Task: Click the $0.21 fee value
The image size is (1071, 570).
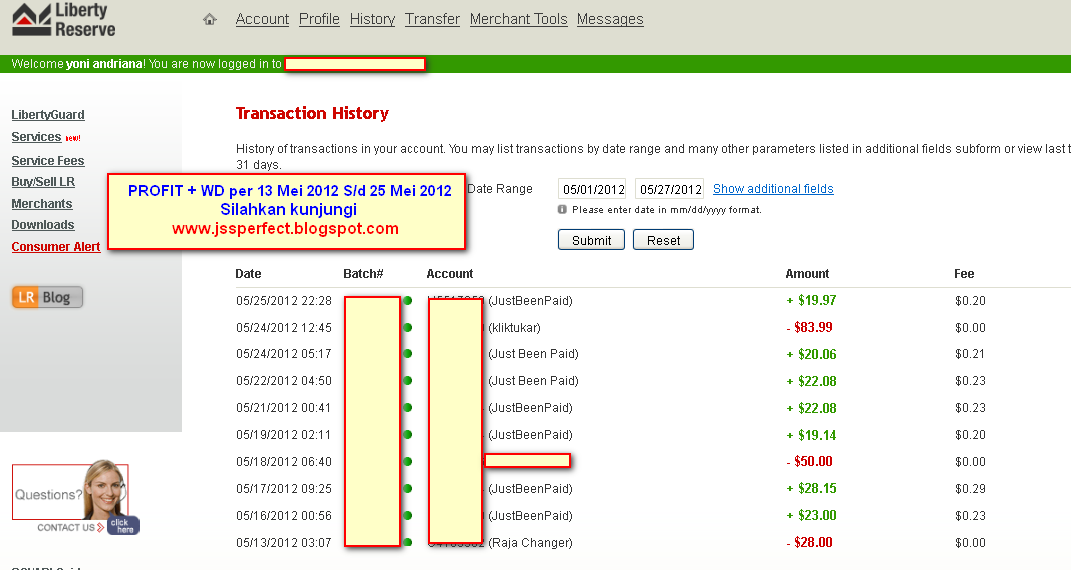Action: [x=971, y=354]
